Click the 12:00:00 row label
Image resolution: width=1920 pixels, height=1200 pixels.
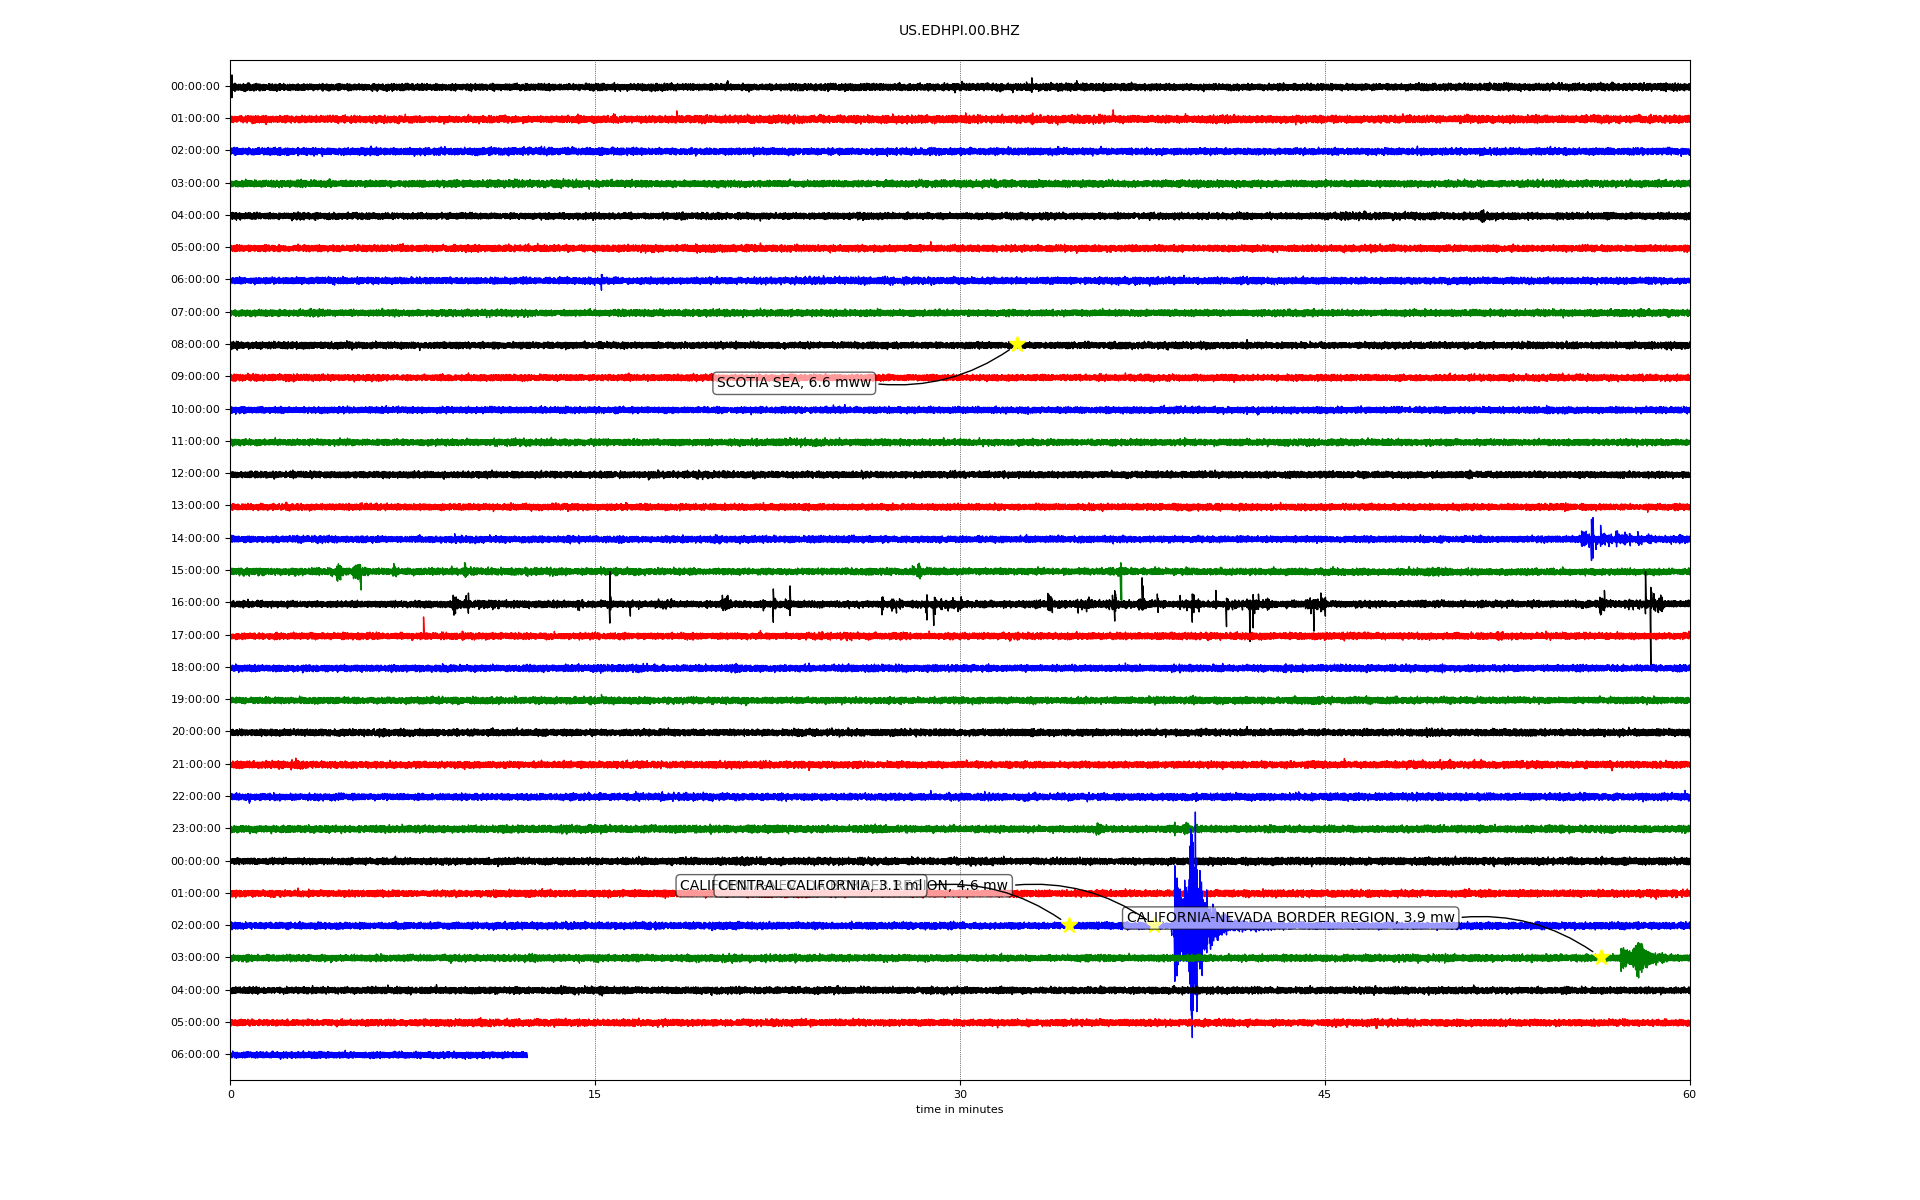195,474
